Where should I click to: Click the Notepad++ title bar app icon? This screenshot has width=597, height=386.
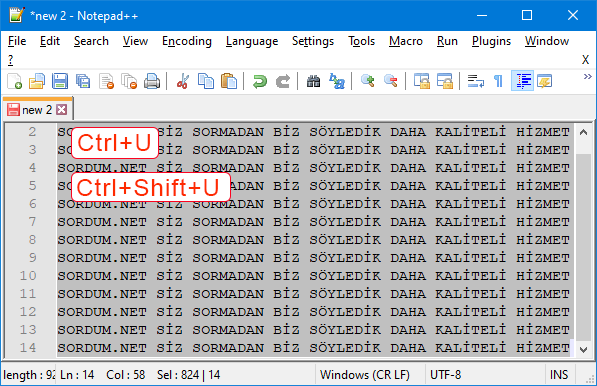tap(16, 15)
